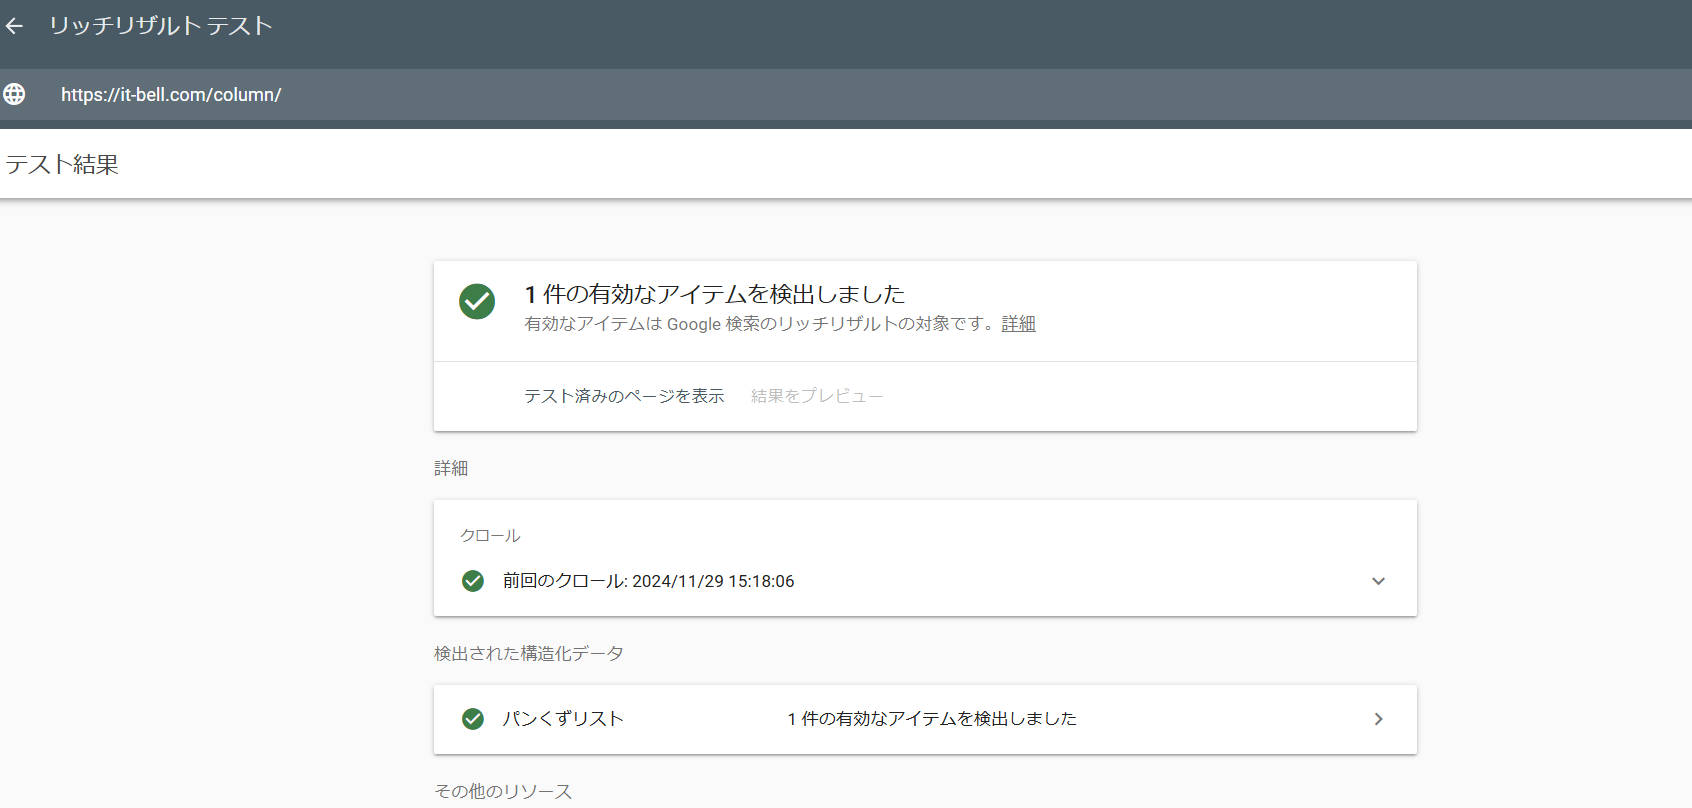Viewport: 1692px width, 808px height.
Task: Click the 1 件の有効なアイテム text in the breadcrumb row
Action: [932, 719]
